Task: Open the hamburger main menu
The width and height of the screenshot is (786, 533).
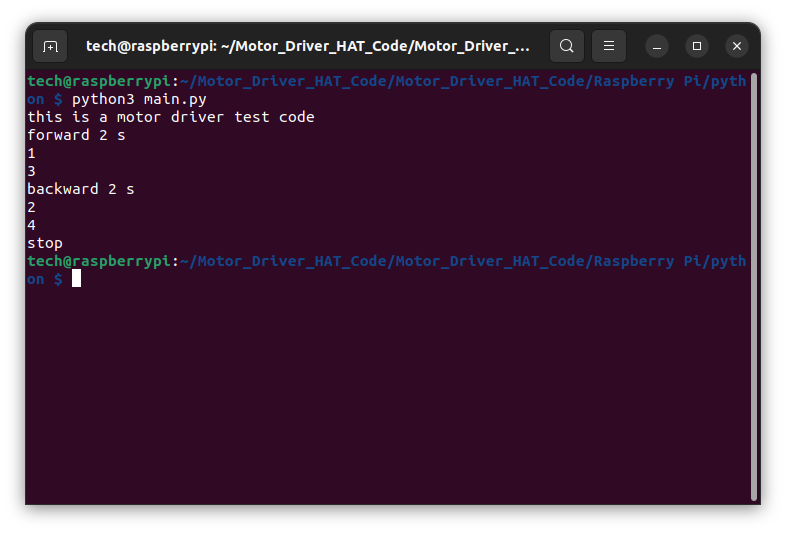Action: [x=609, y=46]
